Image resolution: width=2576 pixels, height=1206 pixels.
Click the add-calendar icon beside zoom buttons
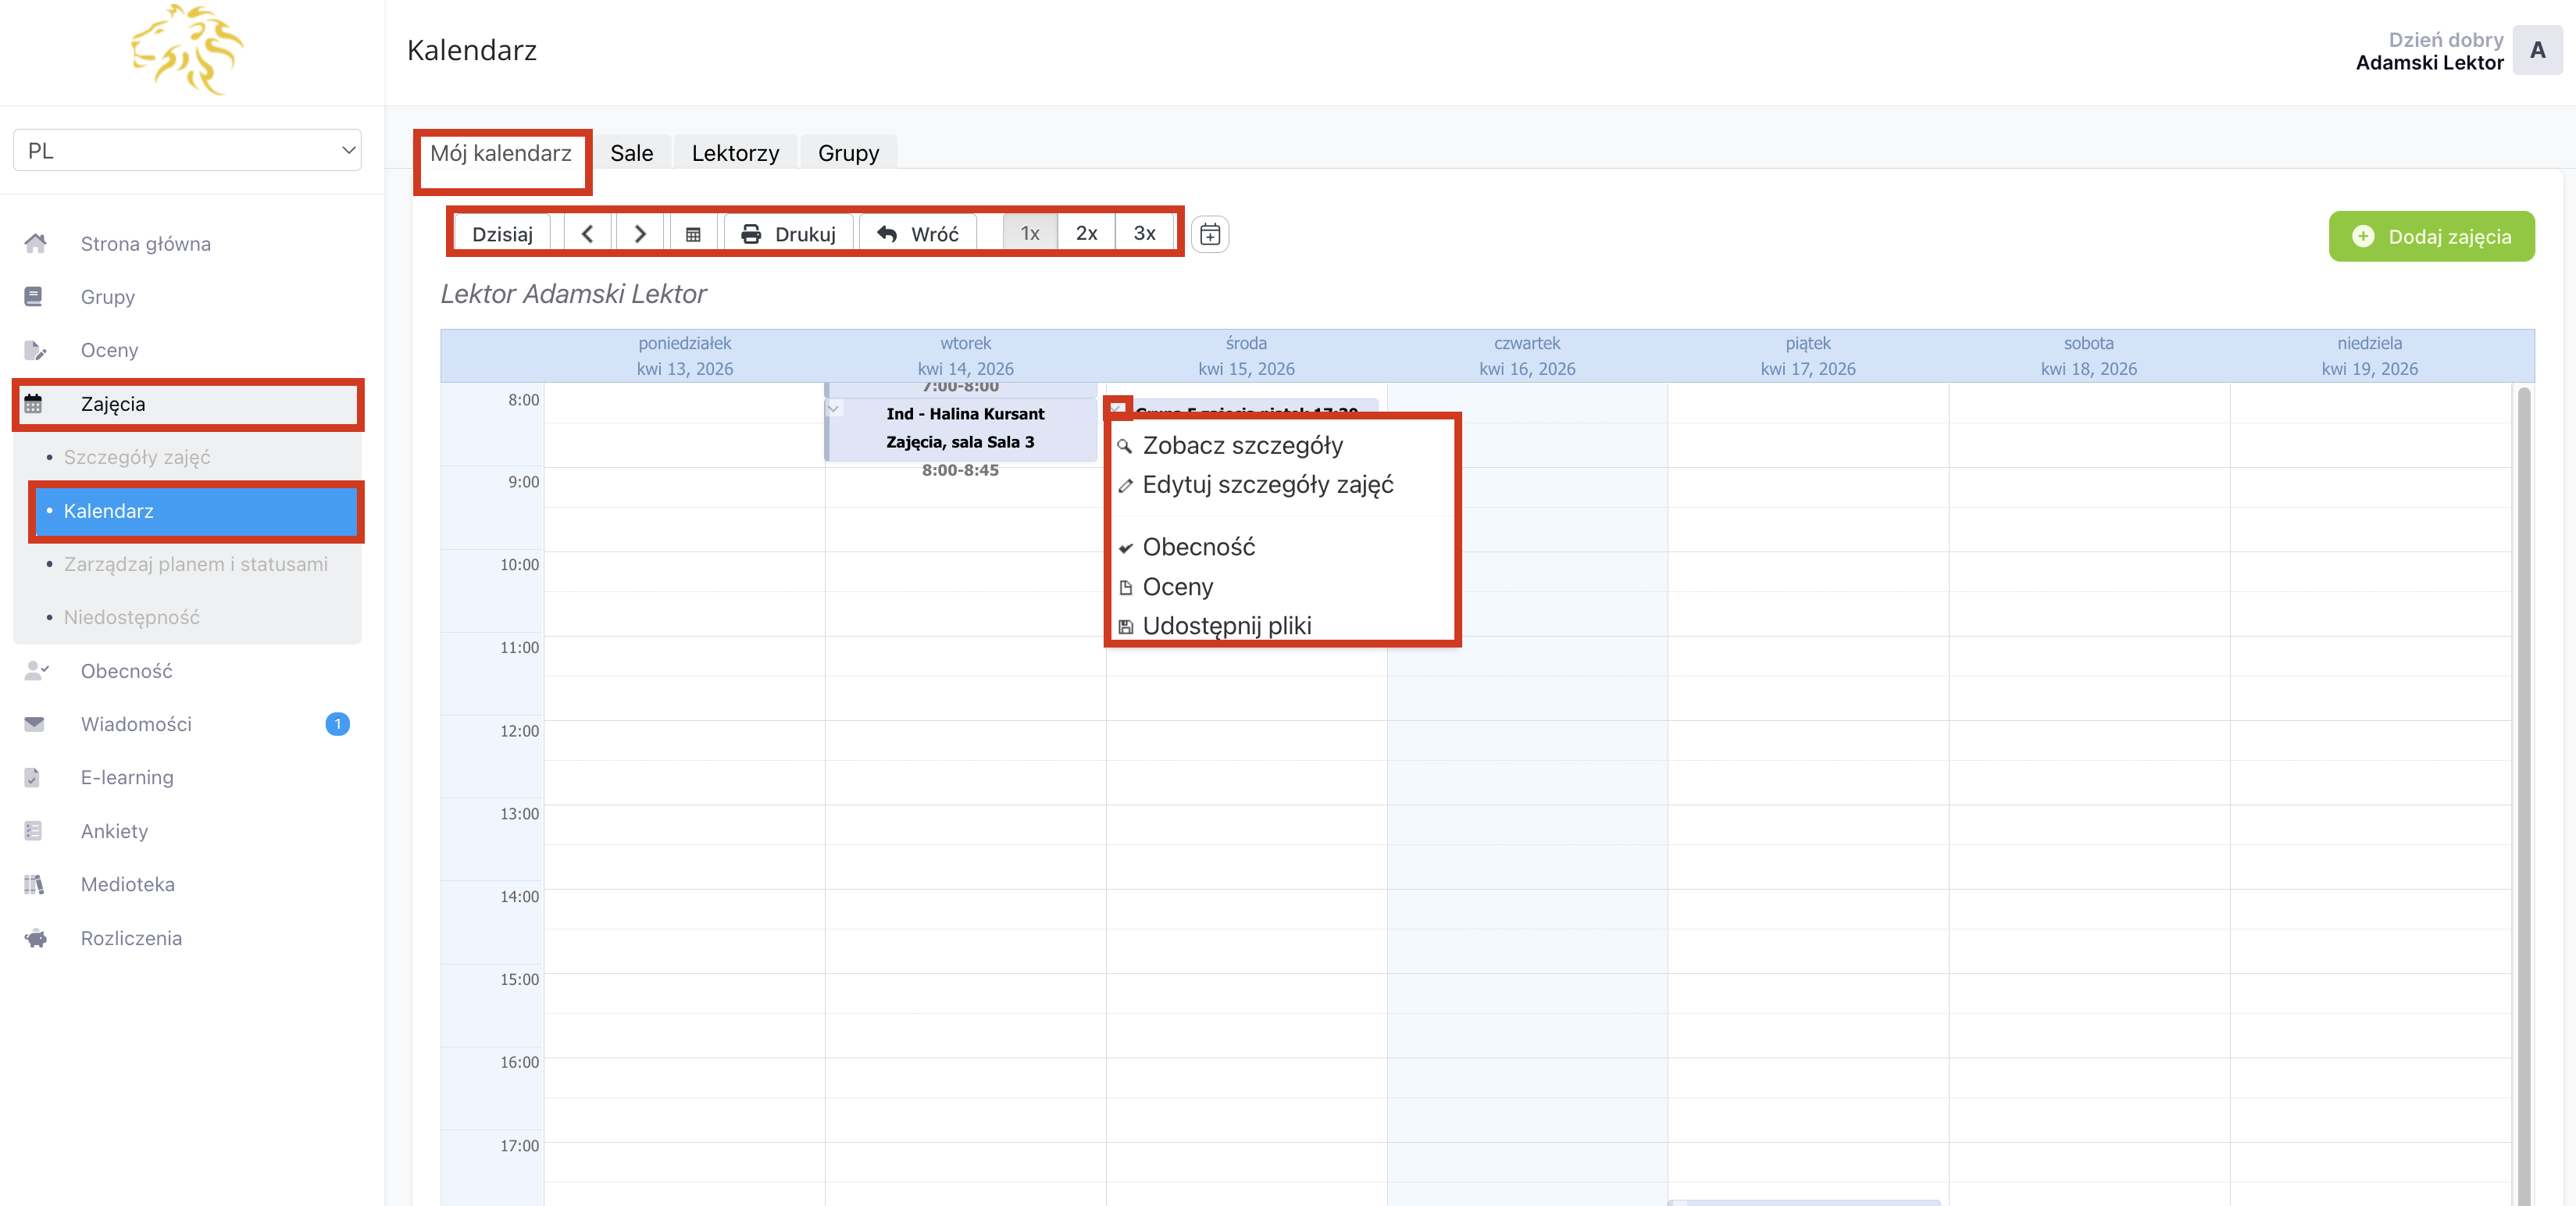1209,235
